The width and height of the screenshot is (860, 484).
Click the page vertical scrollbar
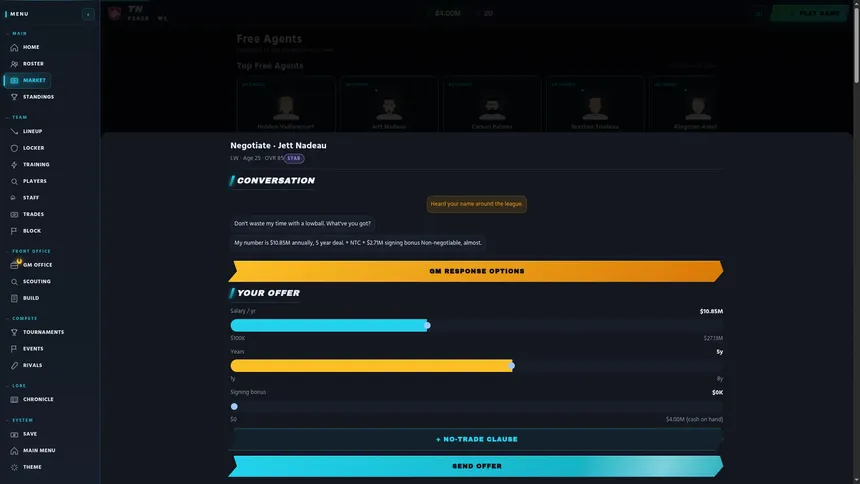(x=856, y=44)
